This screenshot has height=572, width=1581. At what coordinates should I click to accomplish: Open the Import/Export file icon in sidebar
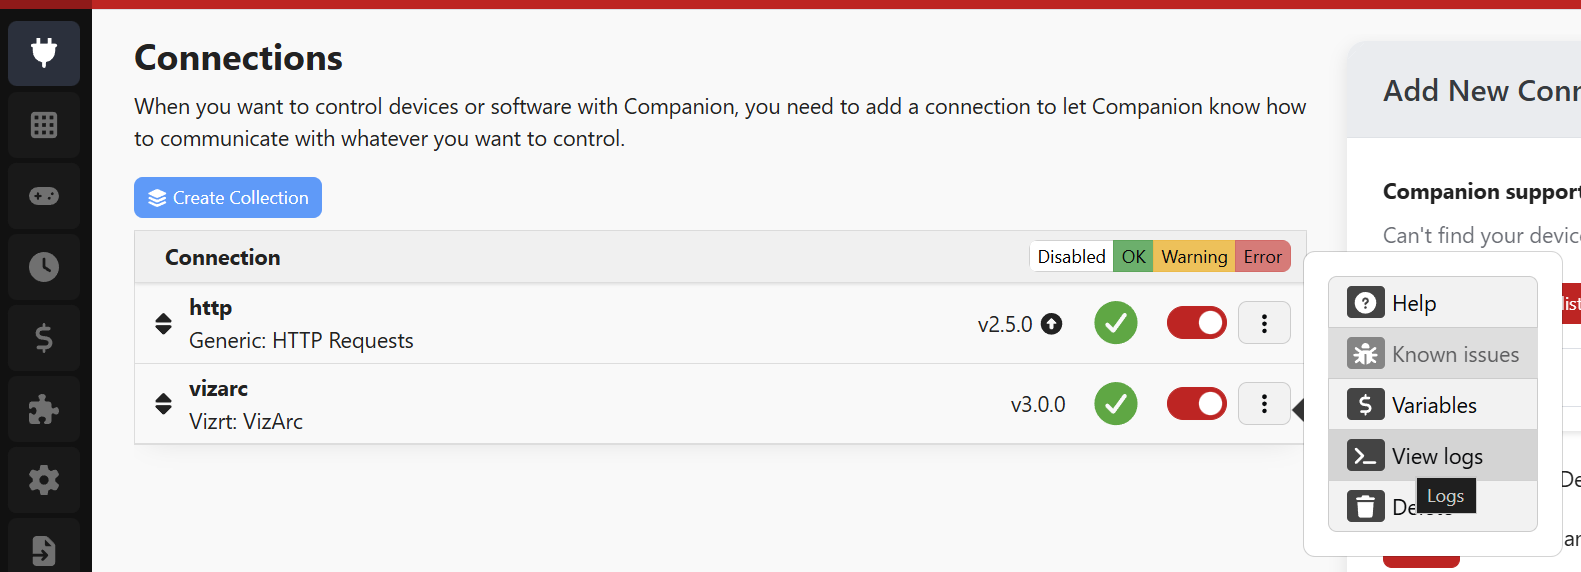[x=44, y=549]
